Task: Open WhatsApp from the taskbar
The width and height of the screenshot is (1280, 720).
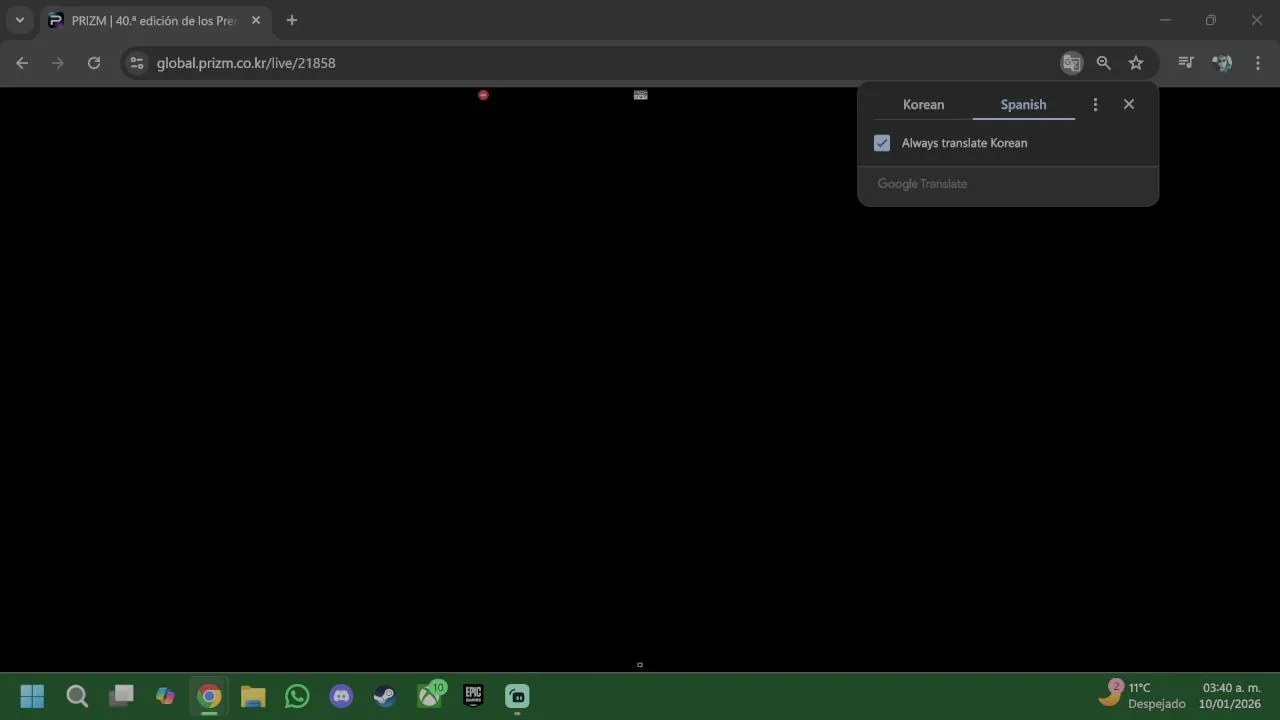Action: [x=297, y=696]
